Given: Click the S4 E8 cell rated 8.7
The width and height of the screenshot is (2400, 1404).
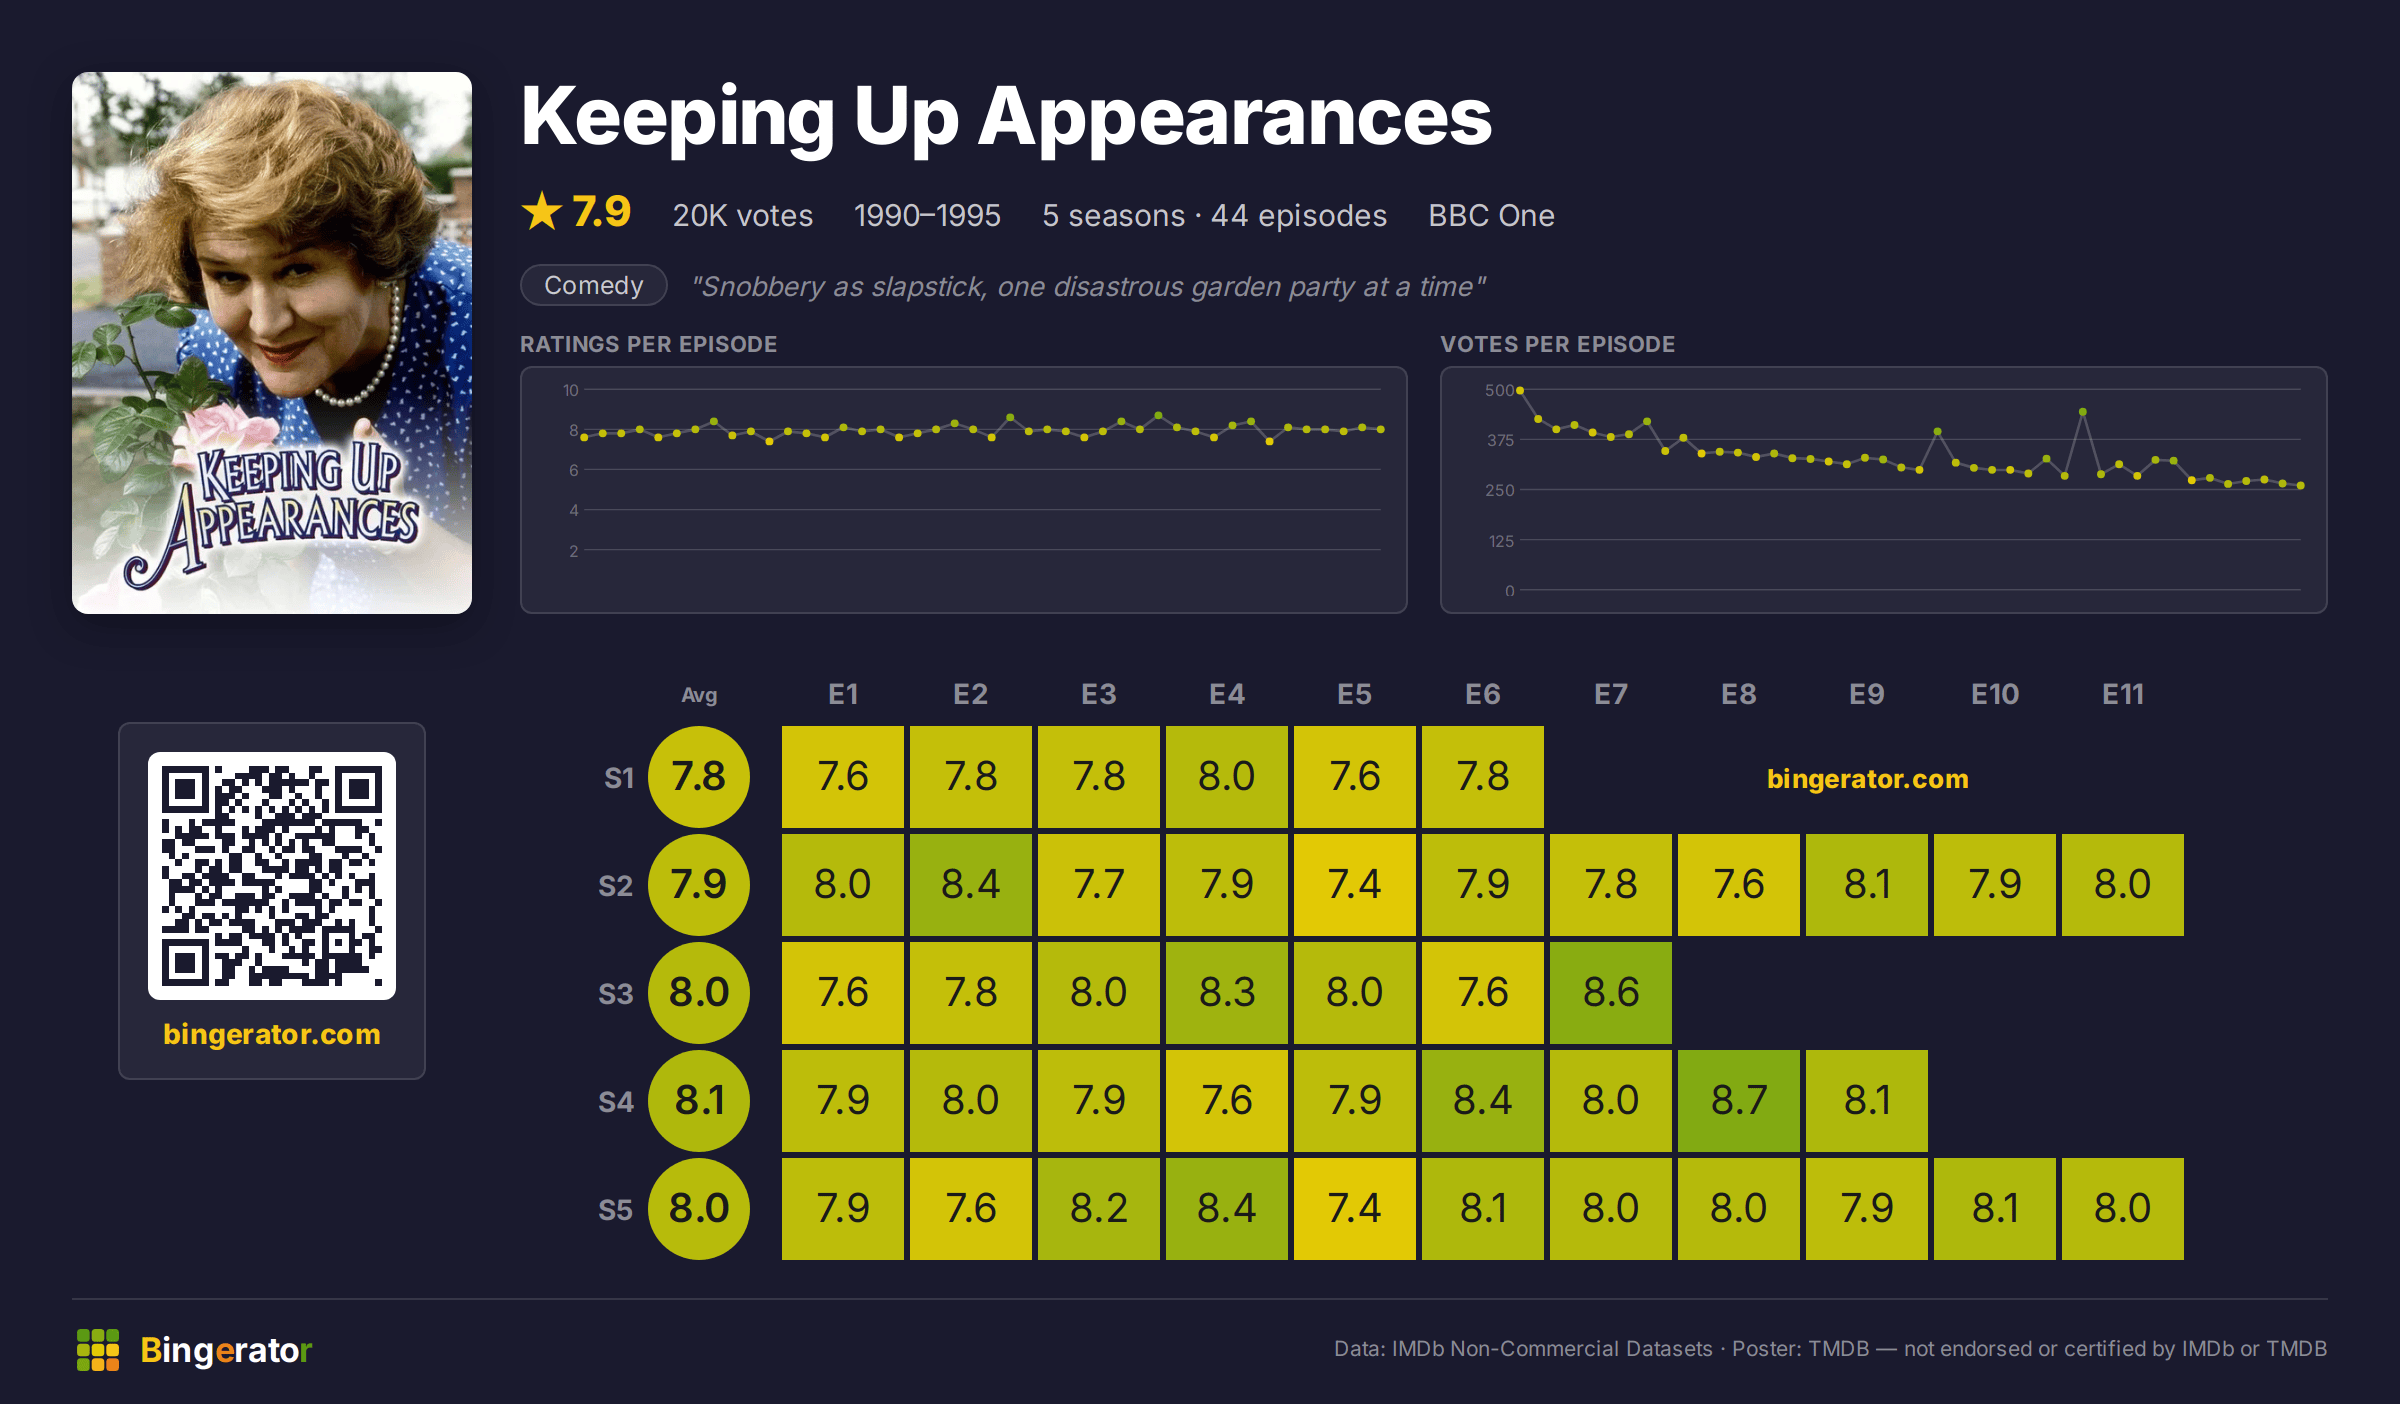Looking at the screenshot, I should click(1739, 1101).
